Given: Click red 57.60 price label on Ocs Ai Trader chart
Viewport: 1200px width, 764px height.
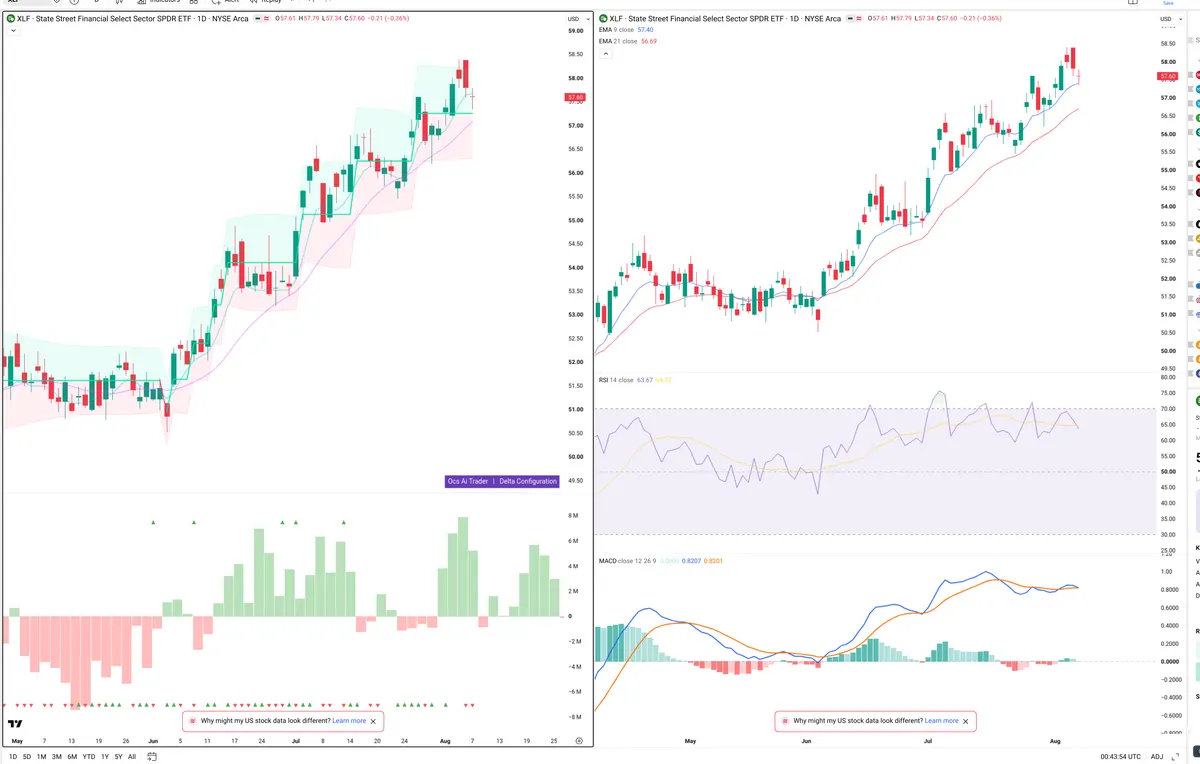Looking at the screenshot, I should [575, 98].
